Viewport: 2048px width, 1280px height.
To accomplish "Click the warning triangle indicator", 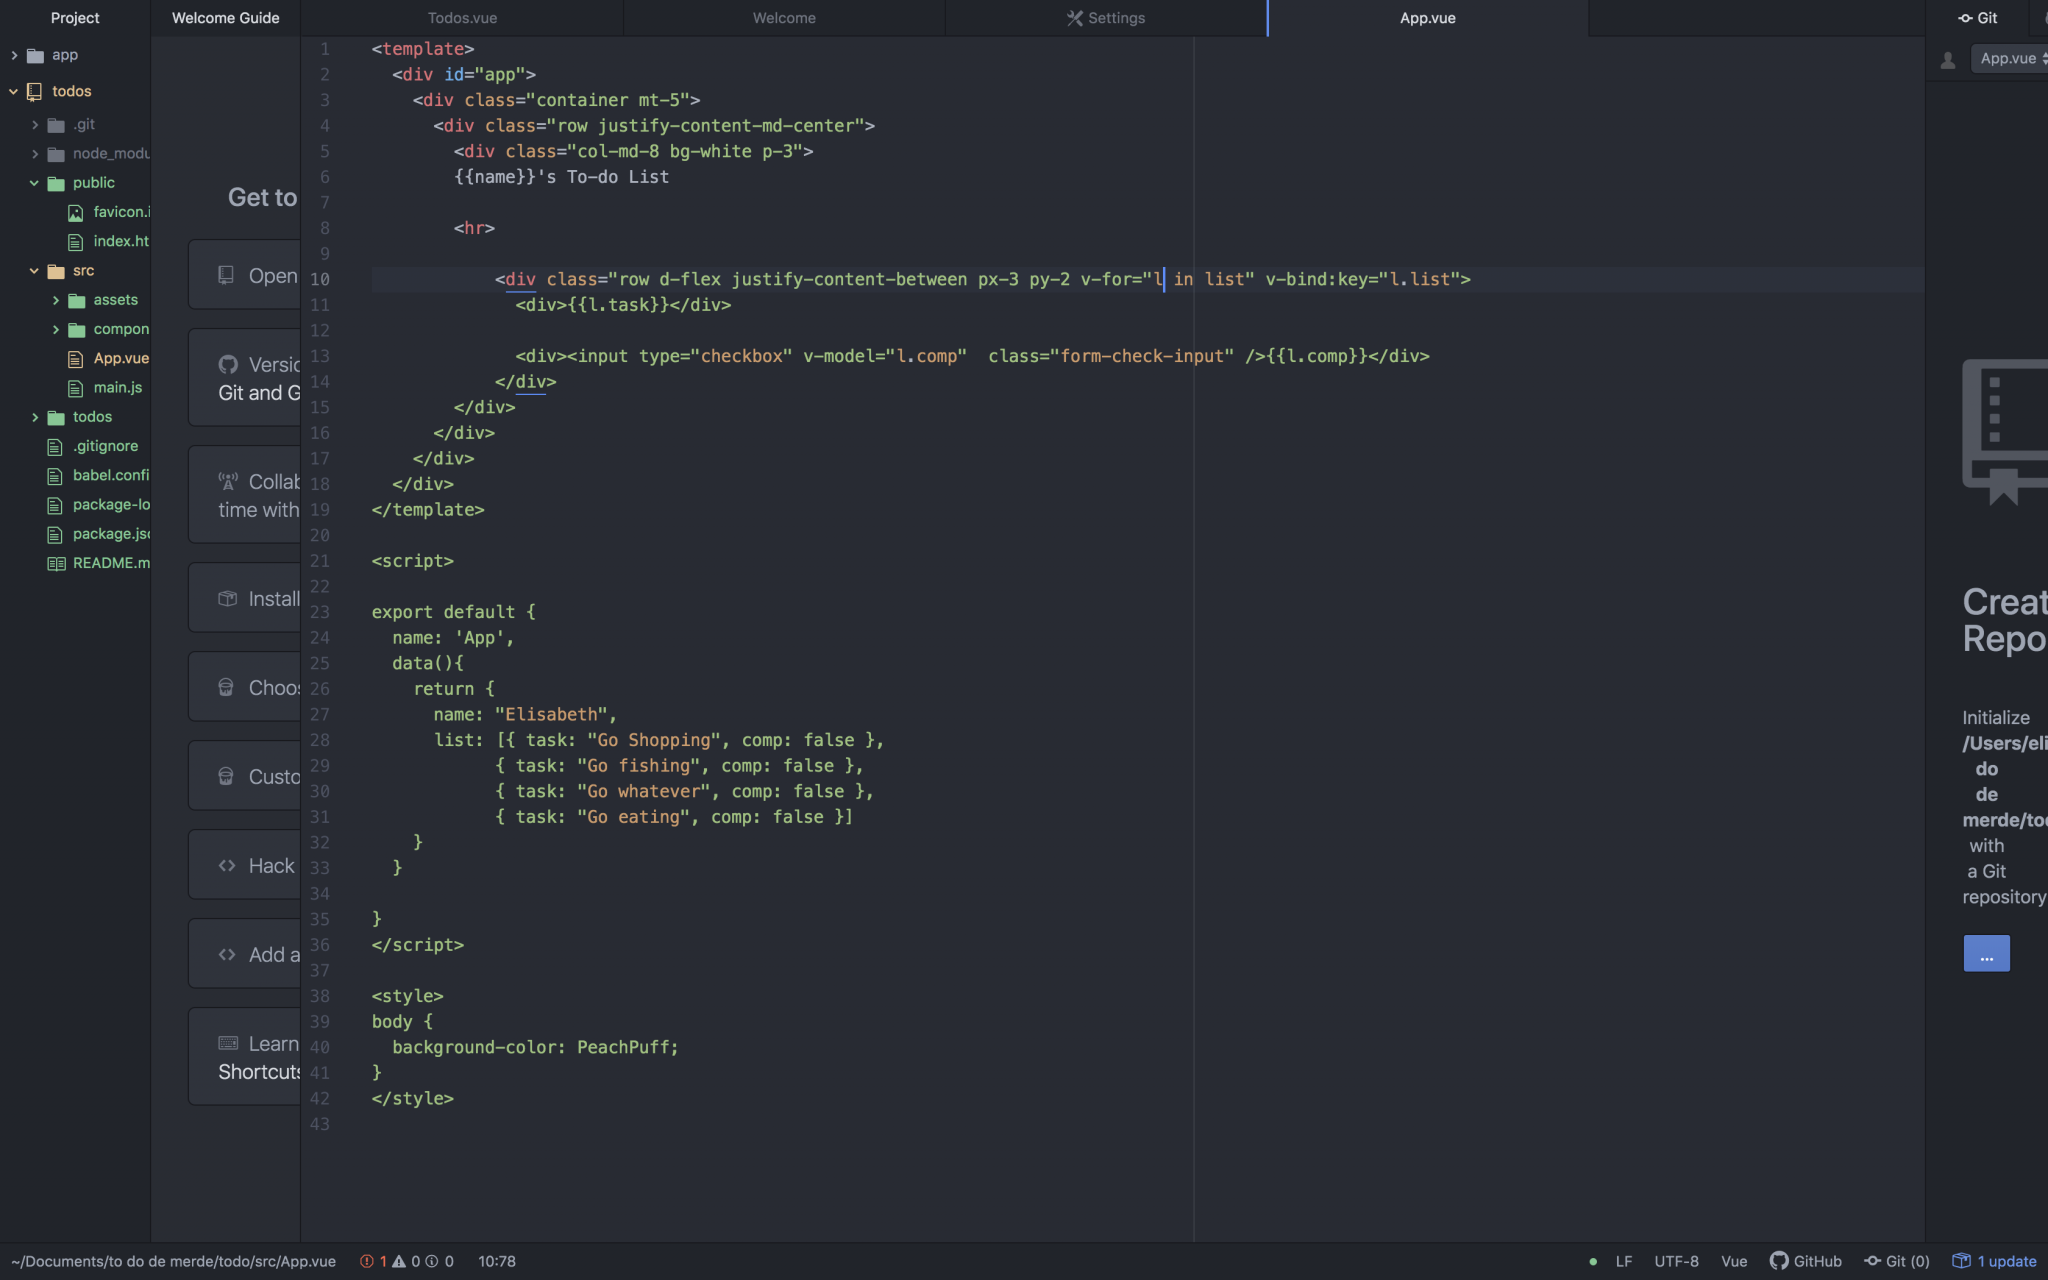I will pos(399,1261).
